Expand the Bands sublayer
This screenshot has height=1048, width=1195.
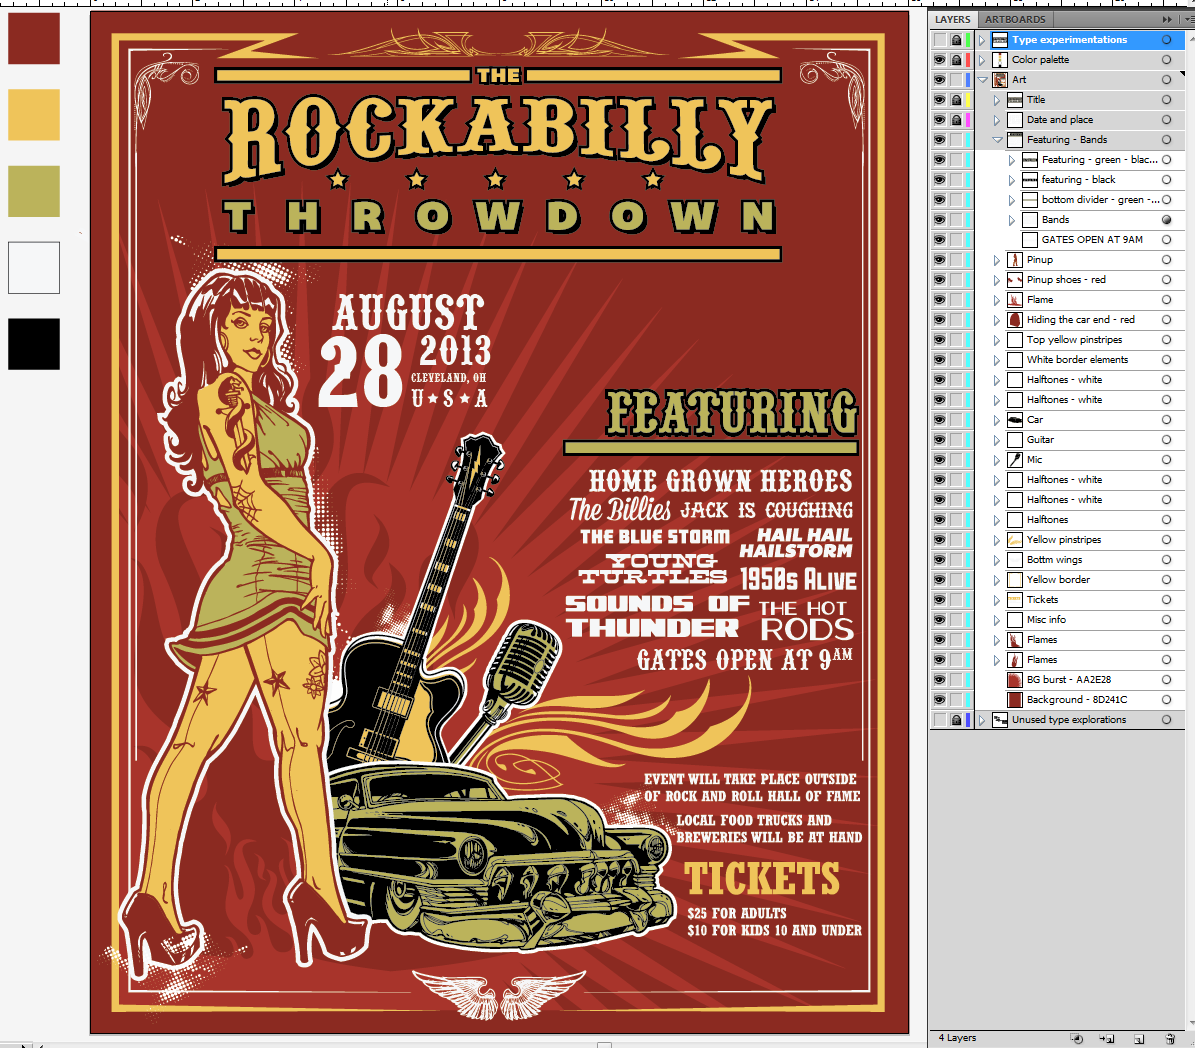(x=1012, y=220)
